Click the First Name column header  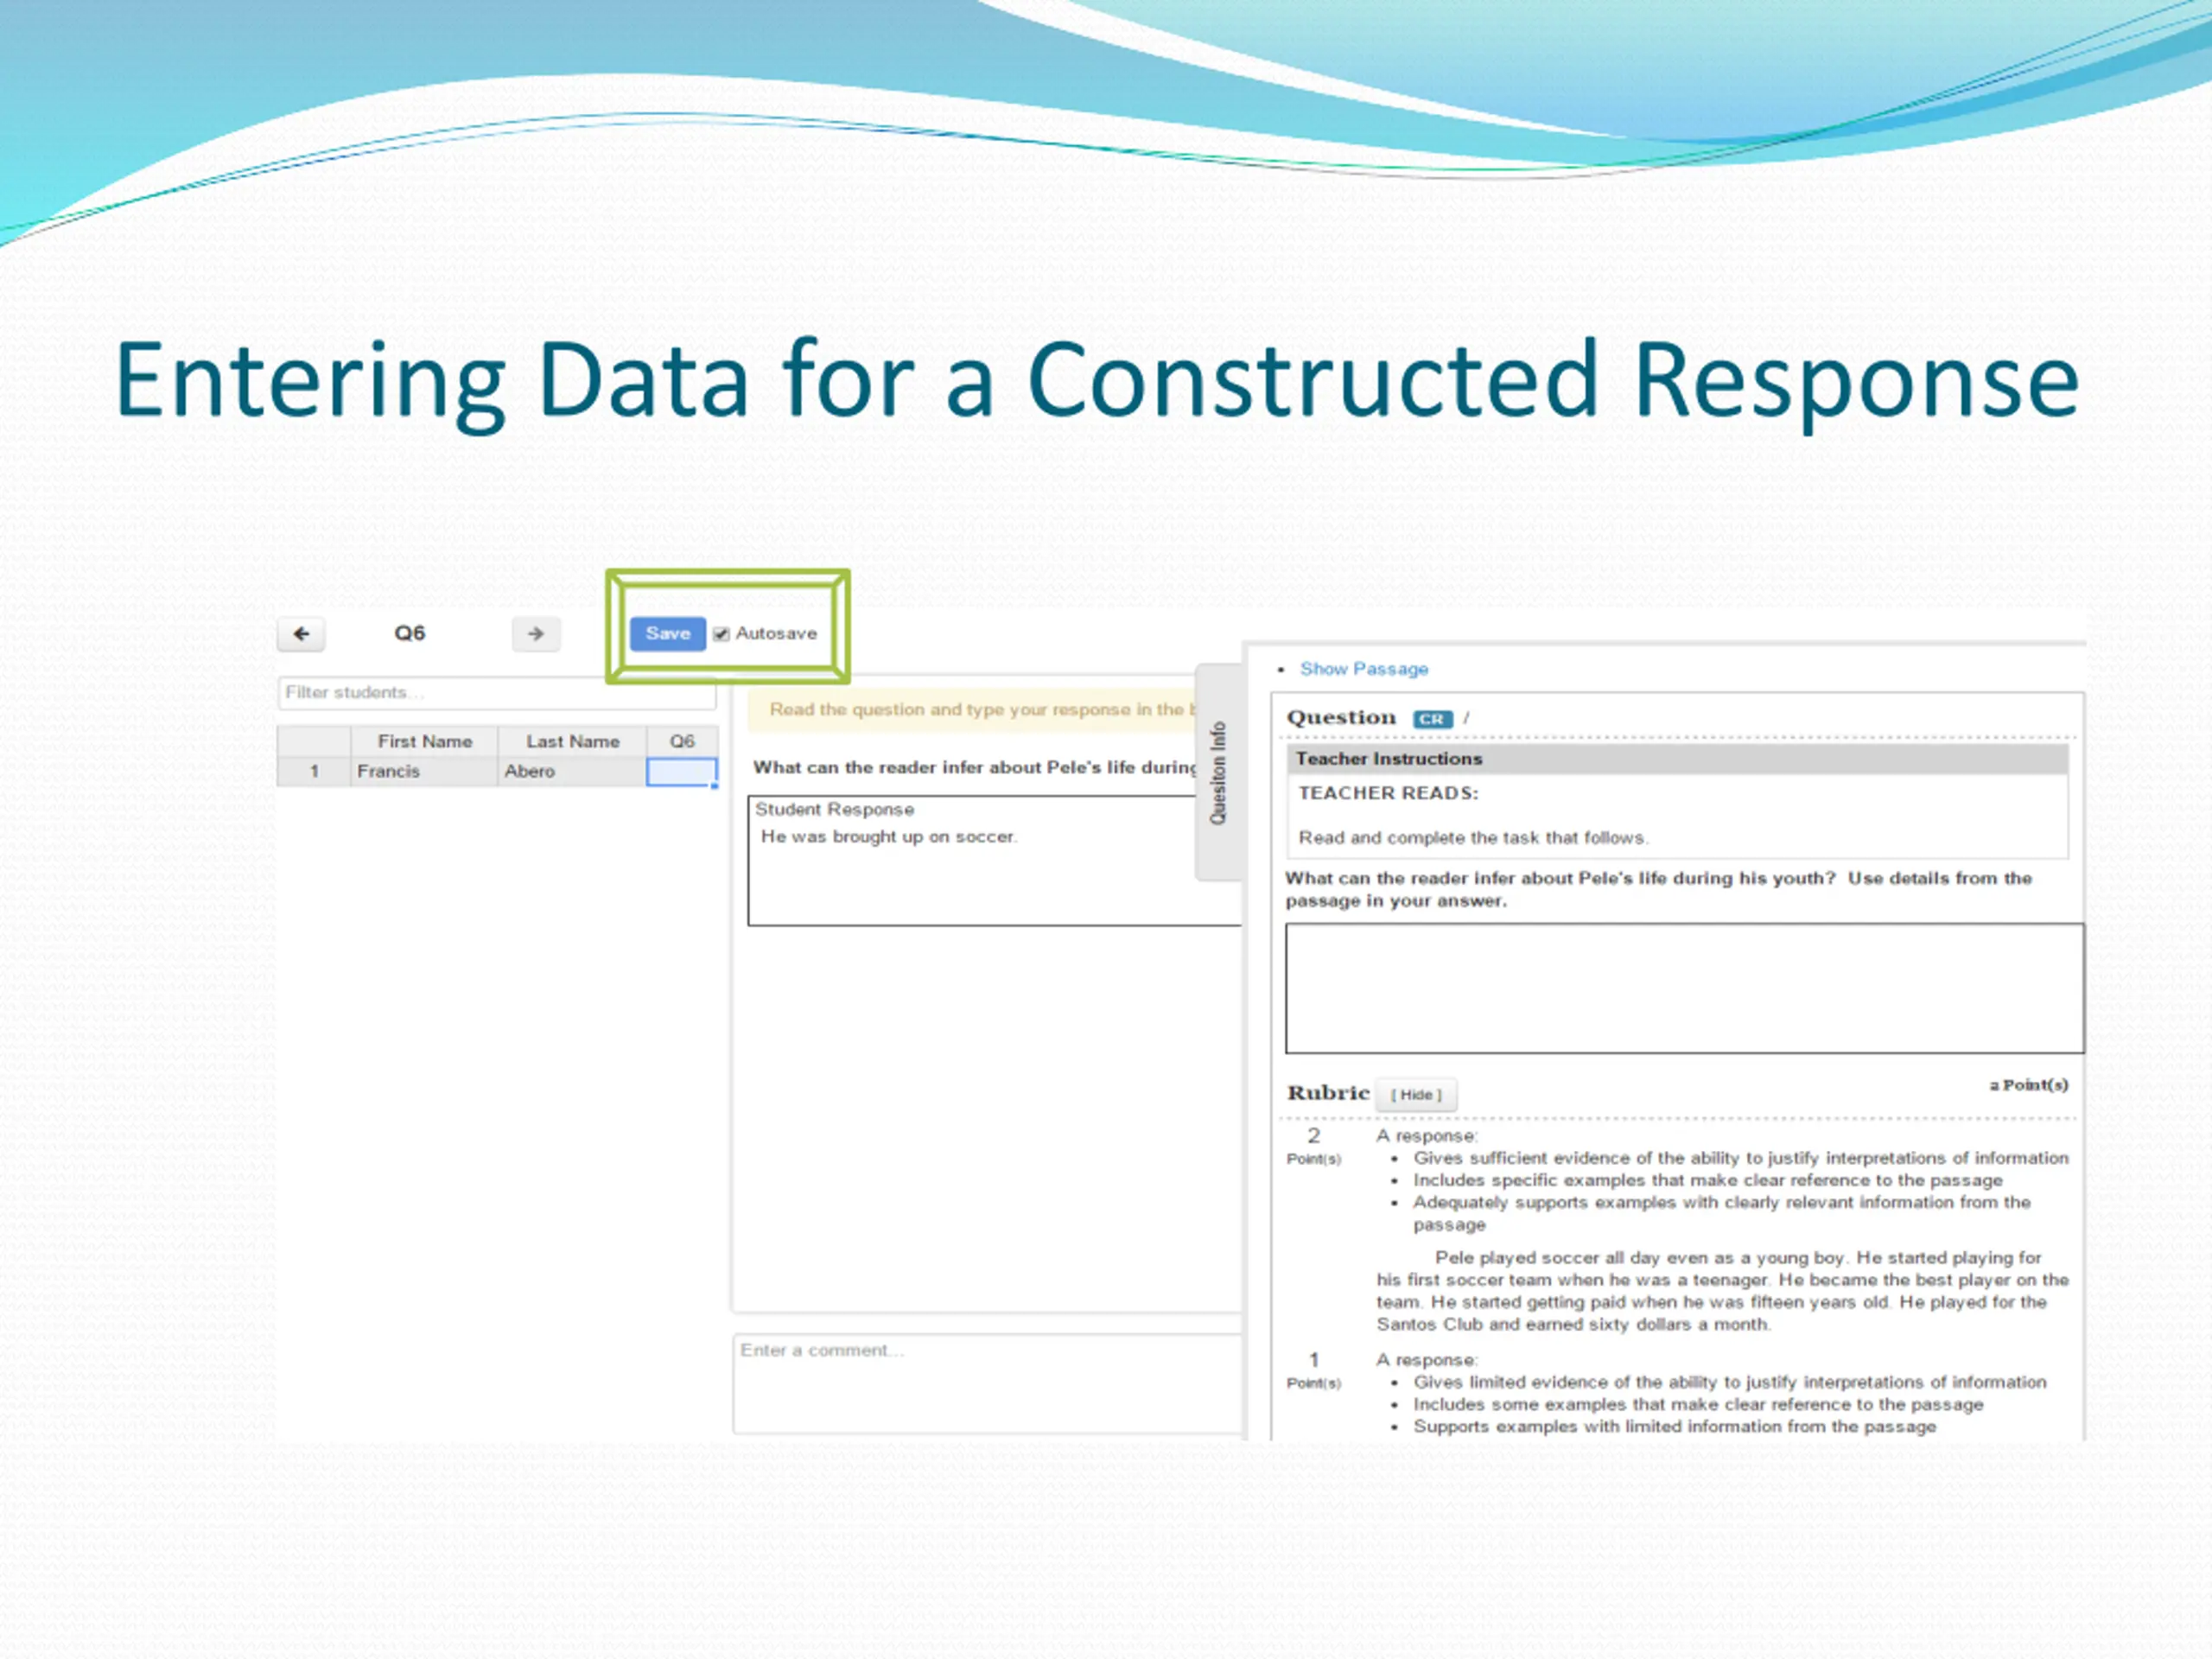(424, 742)
